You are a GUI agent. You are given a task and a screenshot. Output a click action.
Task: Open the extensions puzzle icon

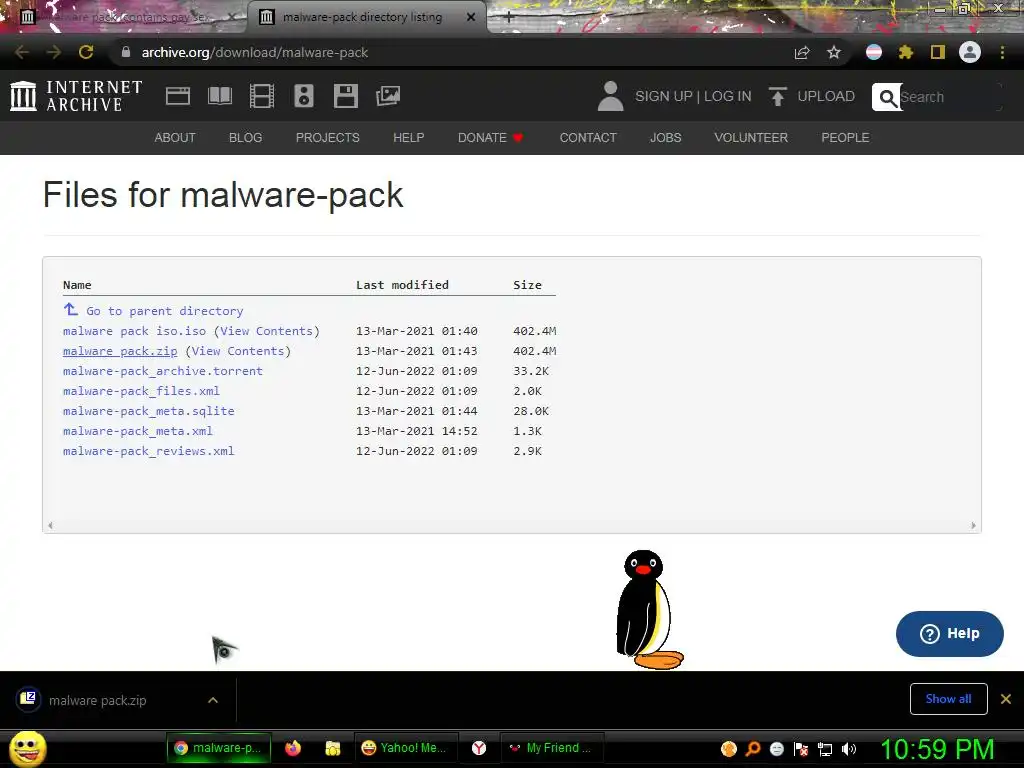(906, 52)
